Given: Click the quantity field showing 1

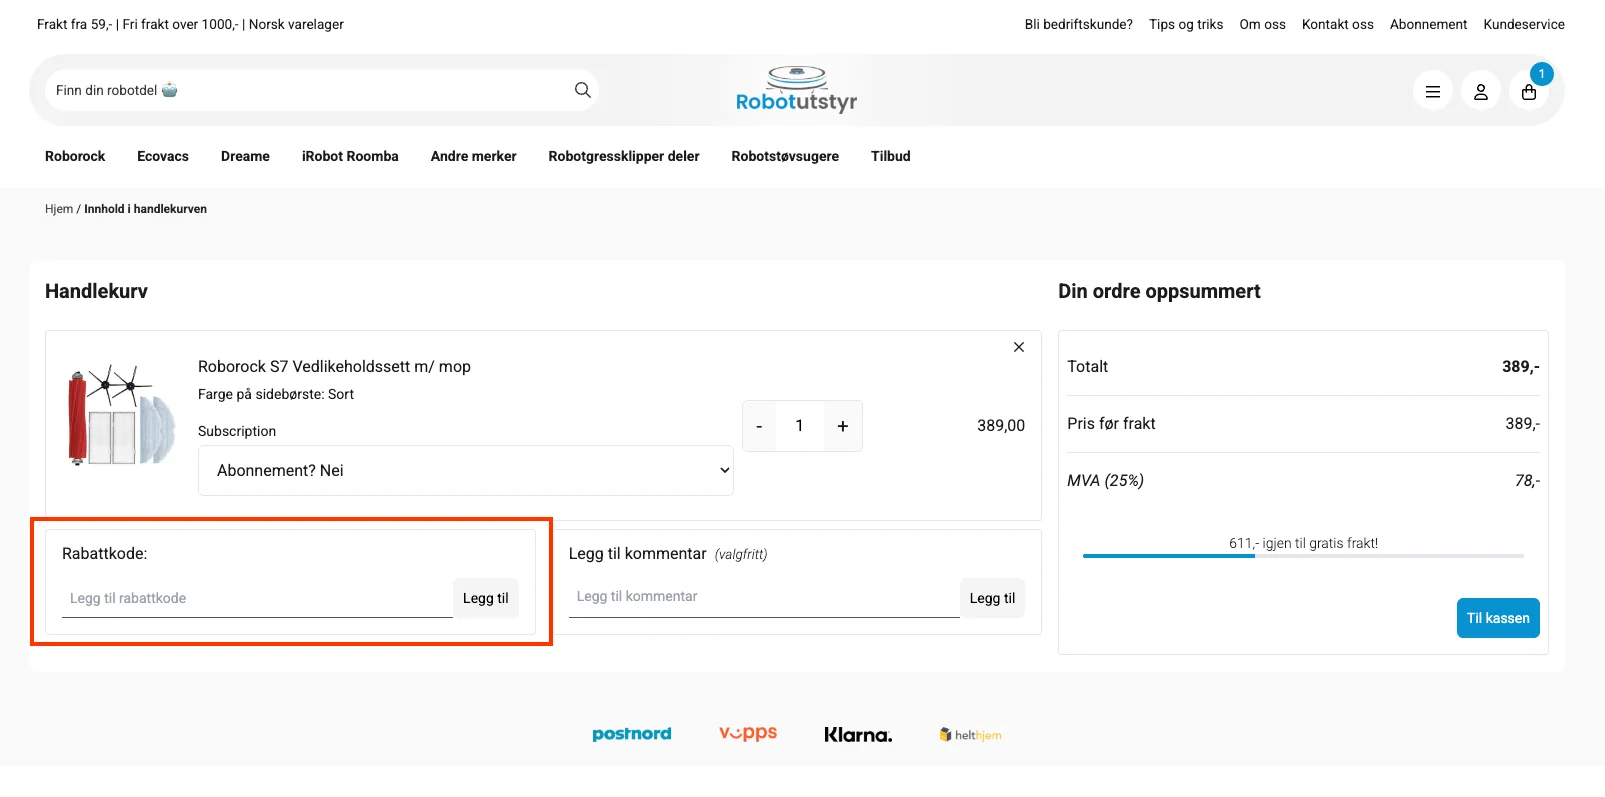Looking at the screenshot, I should [x=800, y=426].
